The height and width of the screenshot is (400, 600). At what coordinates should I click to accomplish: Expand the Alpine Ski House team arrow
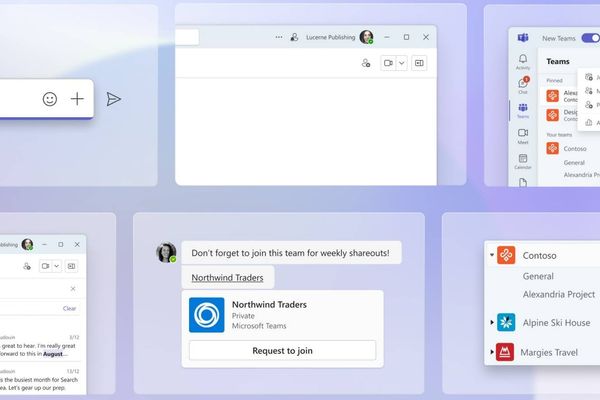pyautogui.click(x=492, y=322)
